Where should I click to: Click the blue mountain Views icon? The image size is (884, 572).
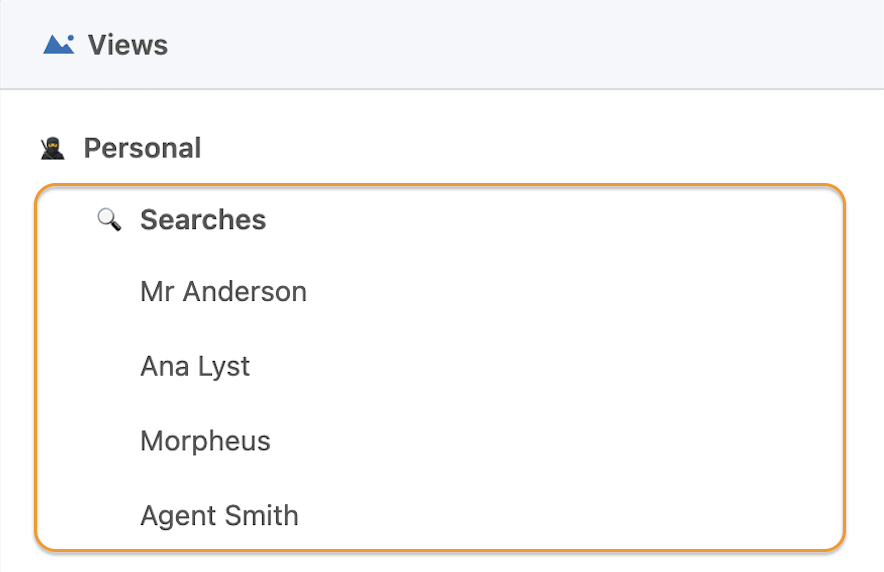tap(59, 45)
